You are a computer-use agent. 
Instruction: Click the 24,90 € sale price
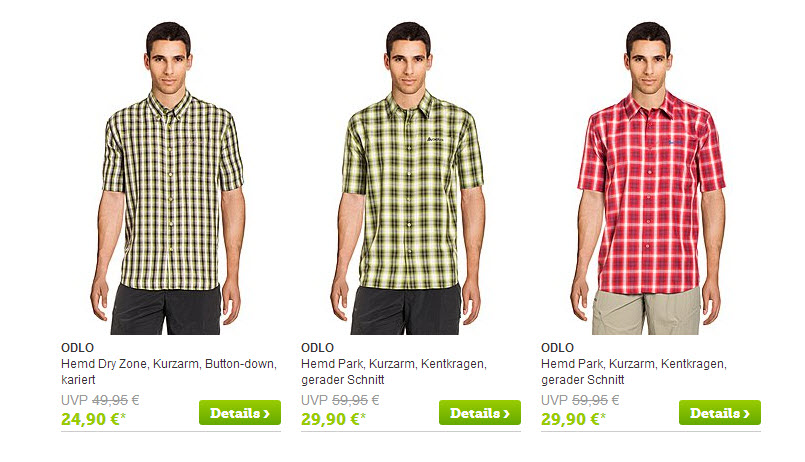coord(93,419)
